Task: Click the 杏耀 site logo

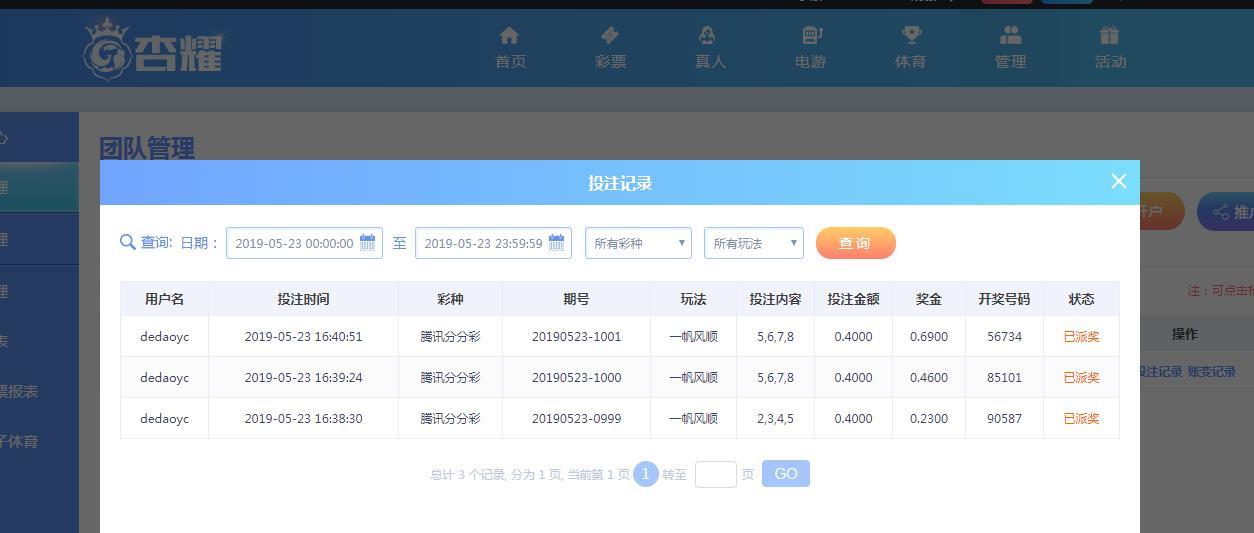Action: 153,47
